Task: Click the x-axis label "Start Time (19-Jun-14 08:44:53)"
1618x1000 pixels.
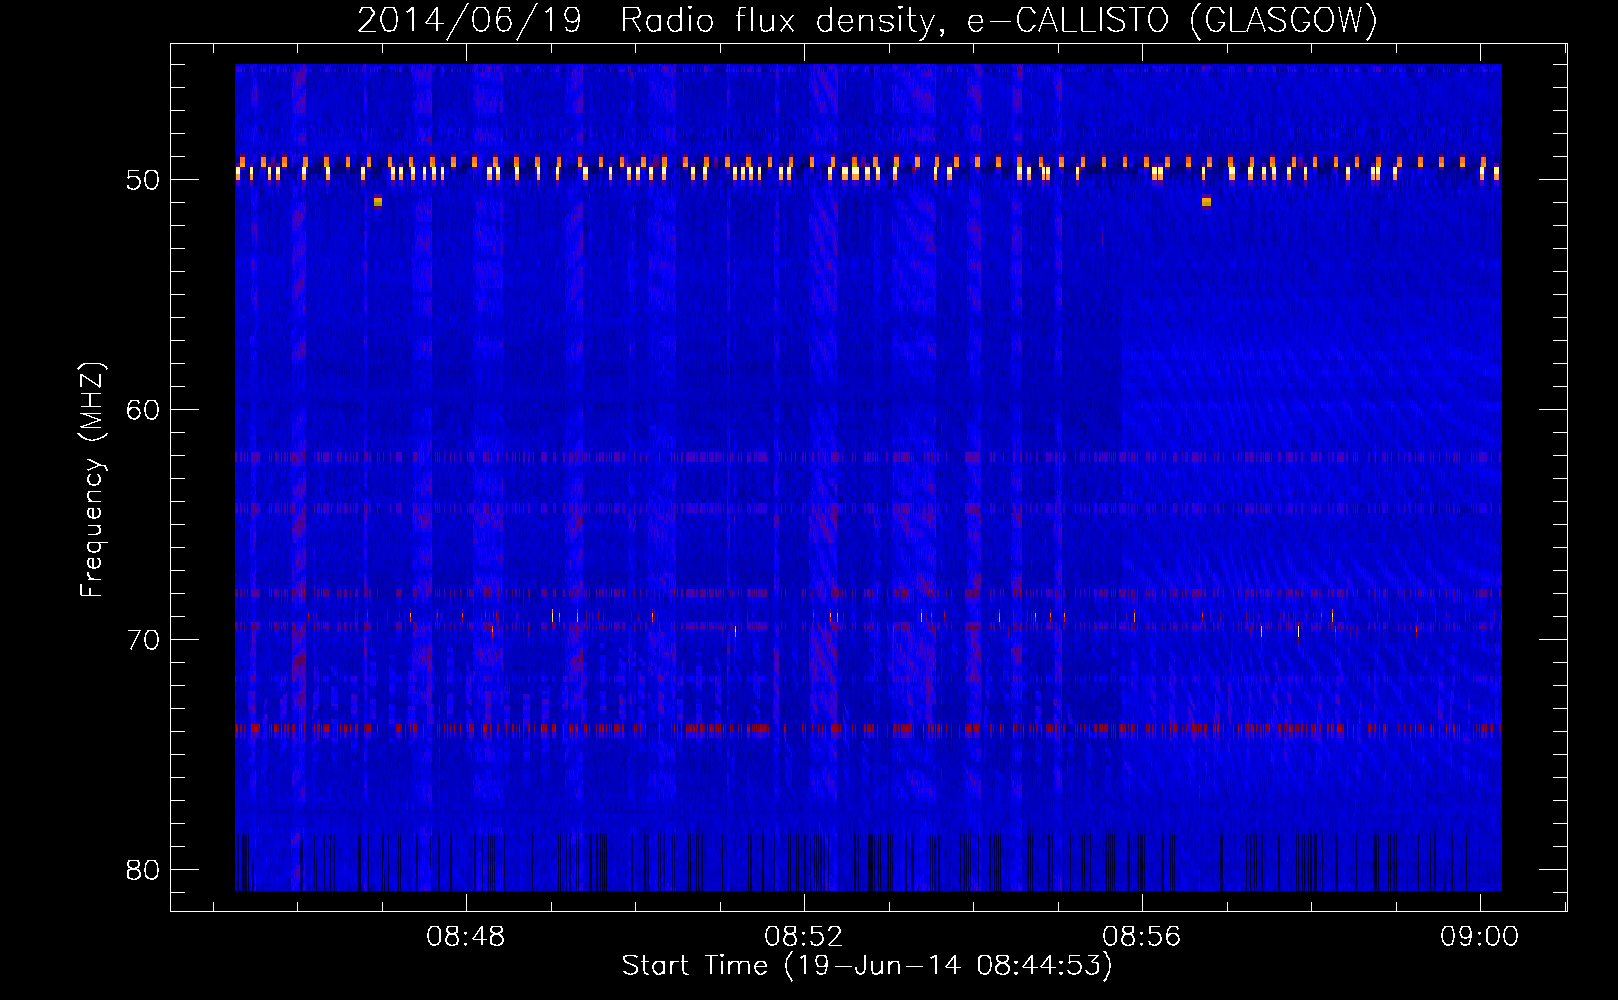Action: 867,966
